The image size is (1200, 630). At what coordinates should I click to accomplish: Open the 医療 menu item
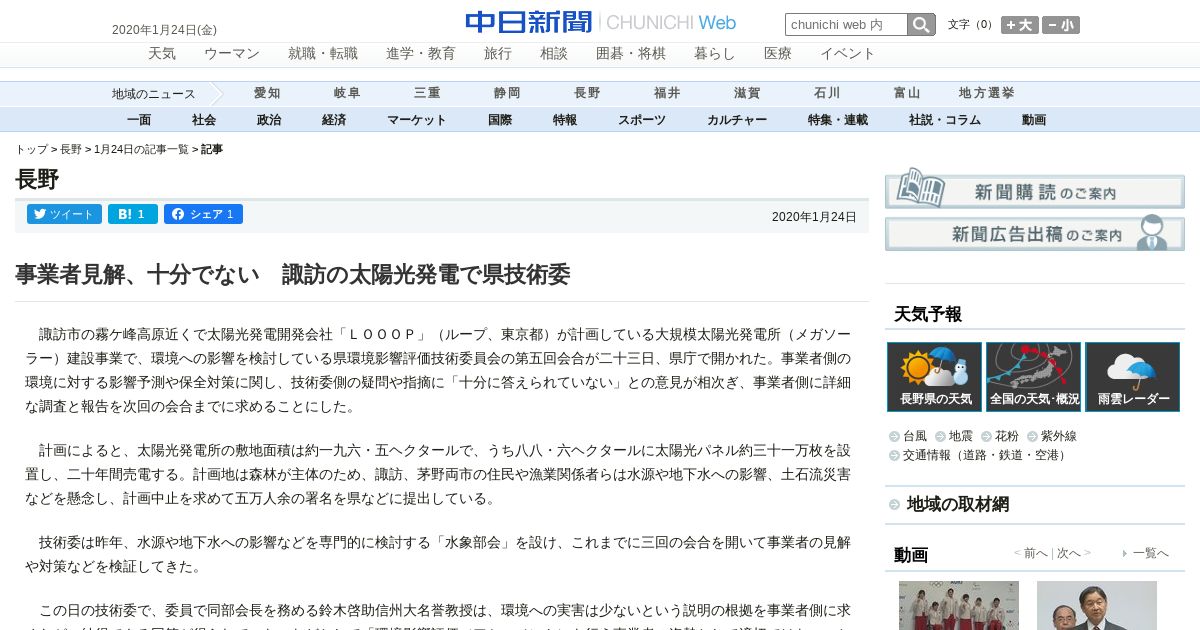pyautogui.click(x=778, y=53)
